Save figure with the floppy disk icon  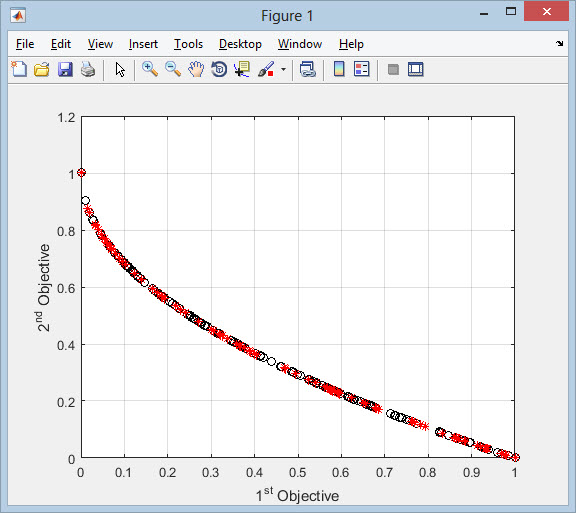(x=65, y=69)
